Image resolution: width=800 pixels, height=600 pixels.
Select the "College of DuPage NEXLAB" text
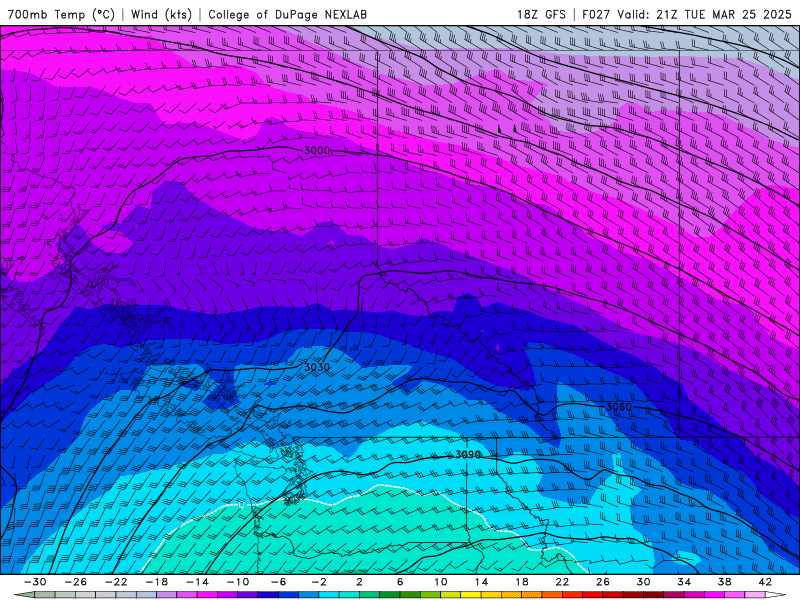[287, 14]
